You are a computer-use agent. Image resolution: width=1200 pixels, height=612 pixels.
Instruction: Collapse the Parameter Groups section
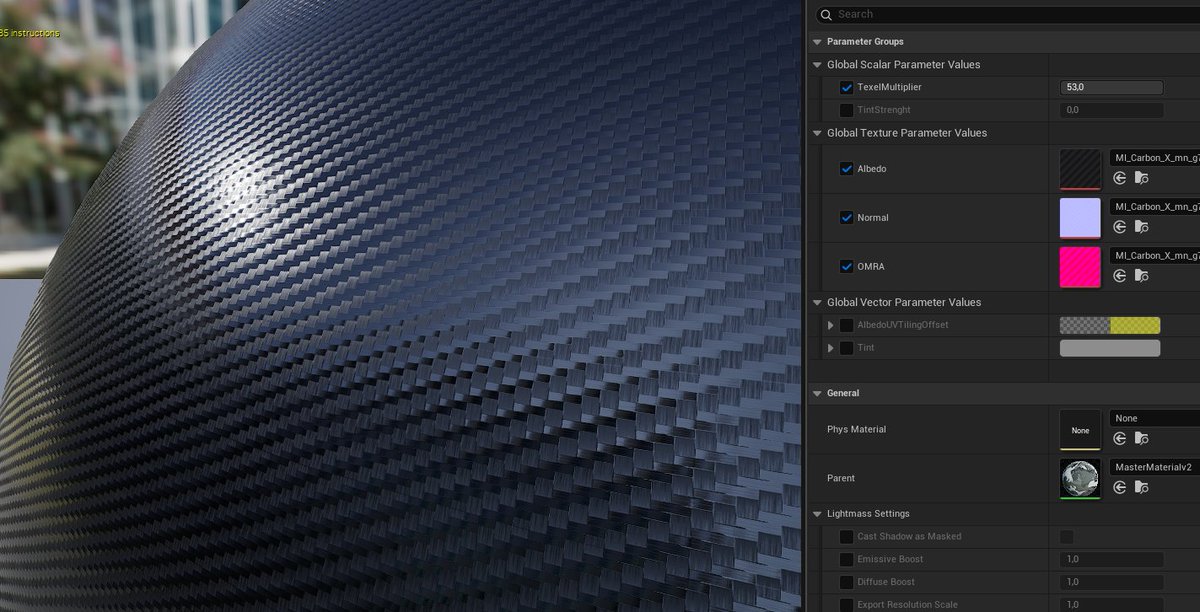tap(817, 42)
